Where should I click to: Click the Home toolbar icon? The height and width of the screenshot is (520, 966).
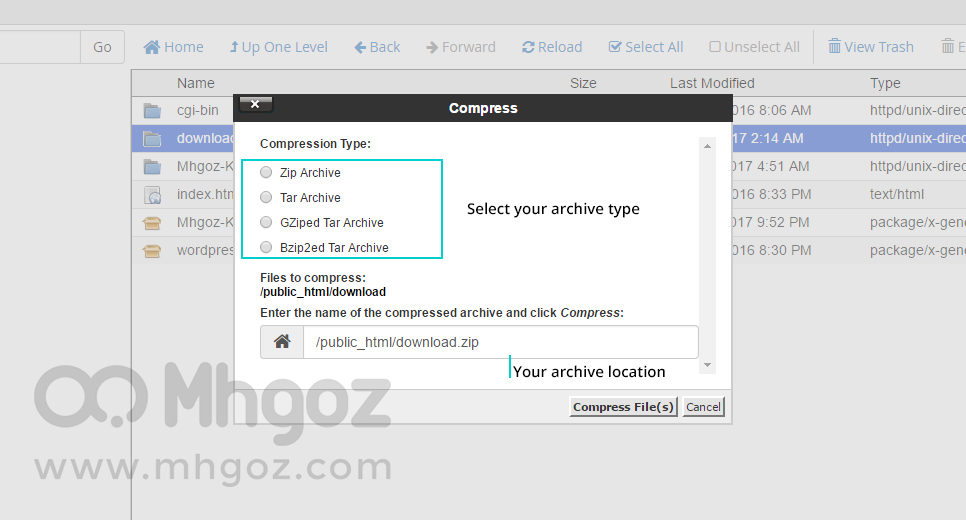[152, 47]
